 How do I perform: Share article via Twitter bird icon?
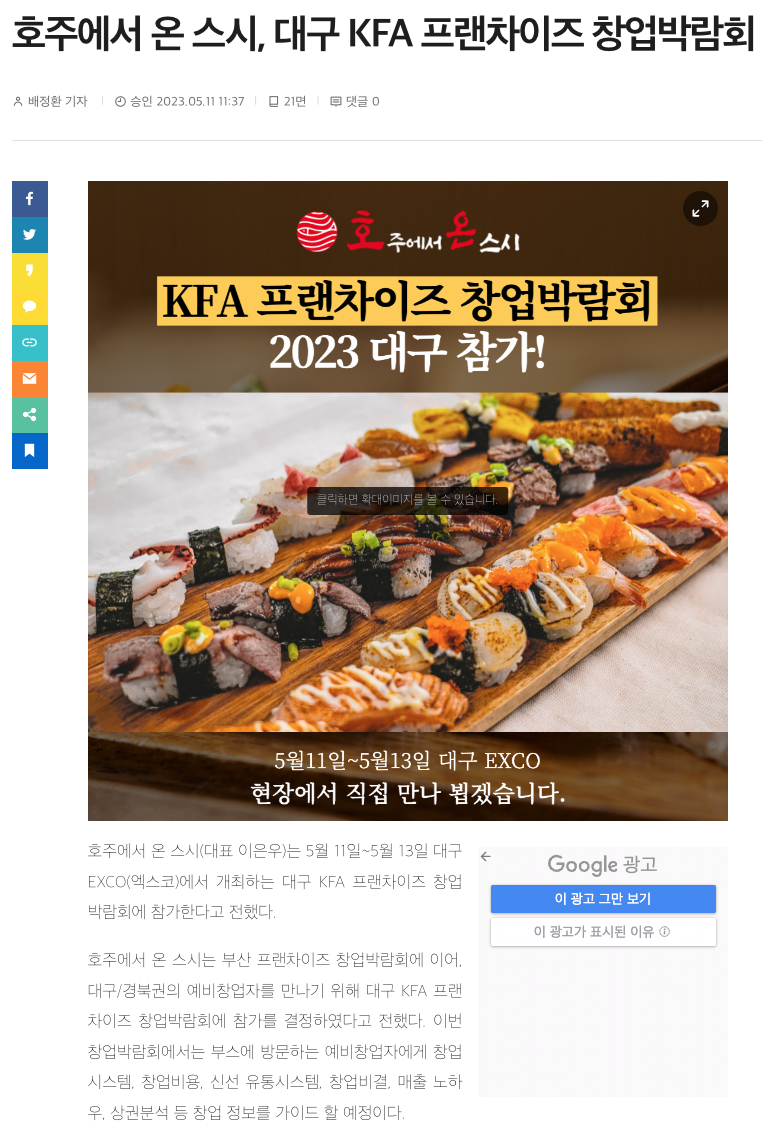(x=30, y=235)
